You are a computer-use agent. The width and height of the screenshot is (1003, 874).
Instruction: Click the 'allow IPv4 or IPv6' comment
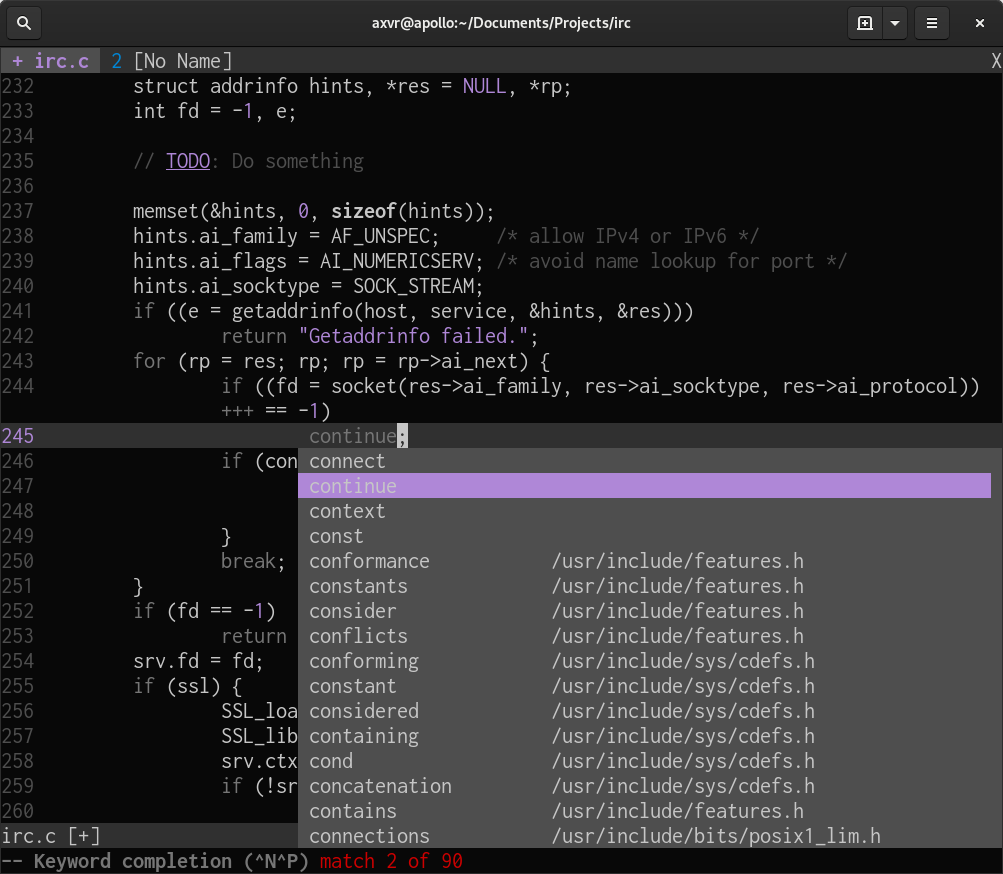[628, 235]
